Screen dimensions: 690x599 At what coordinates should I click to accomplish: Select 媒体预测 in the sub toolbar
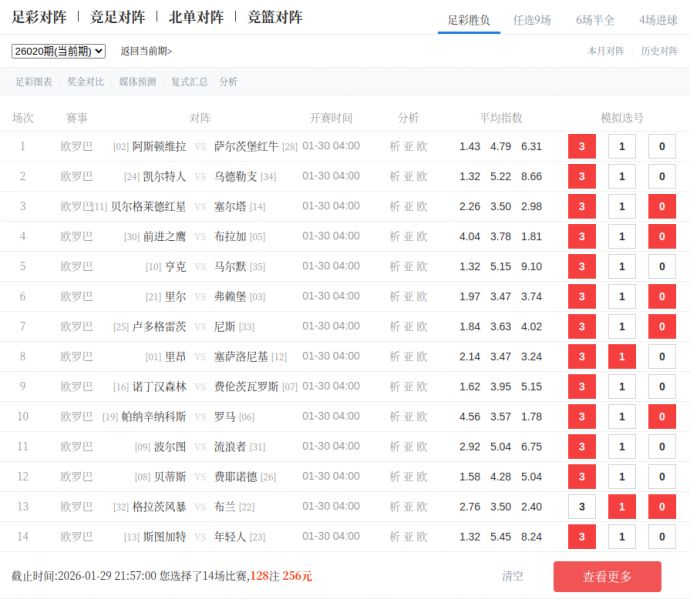pos(137,82)
